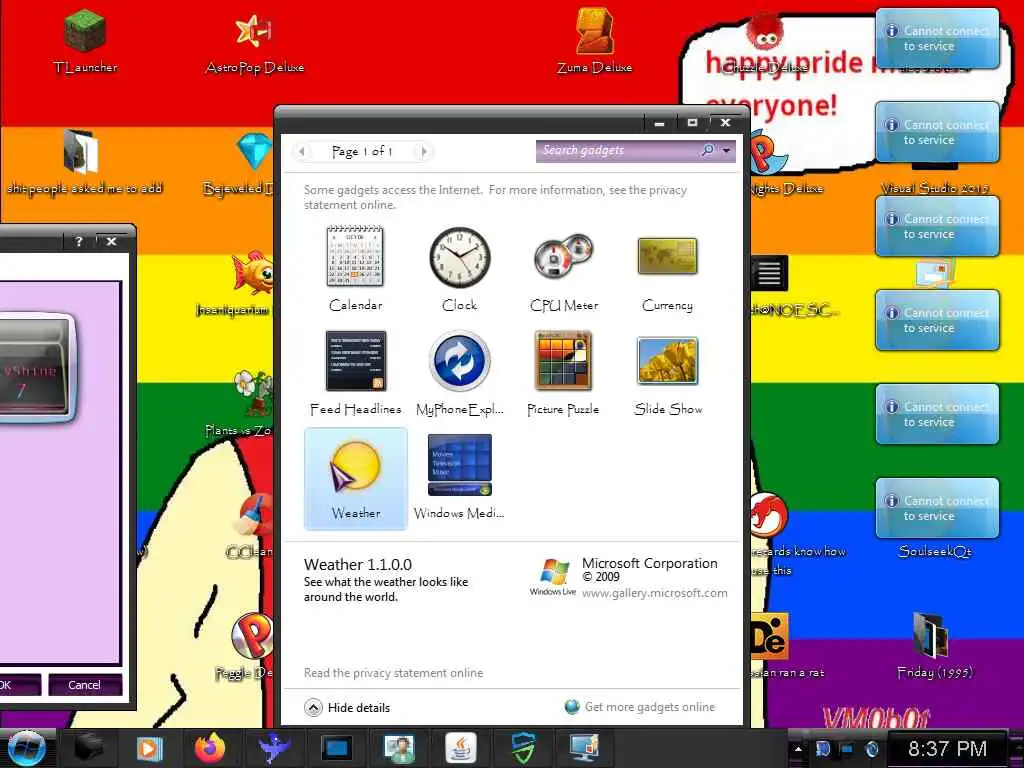Screen dimensions: 1024x768
Task: Open the media player taskbar icon
Action: click(149, 748)
